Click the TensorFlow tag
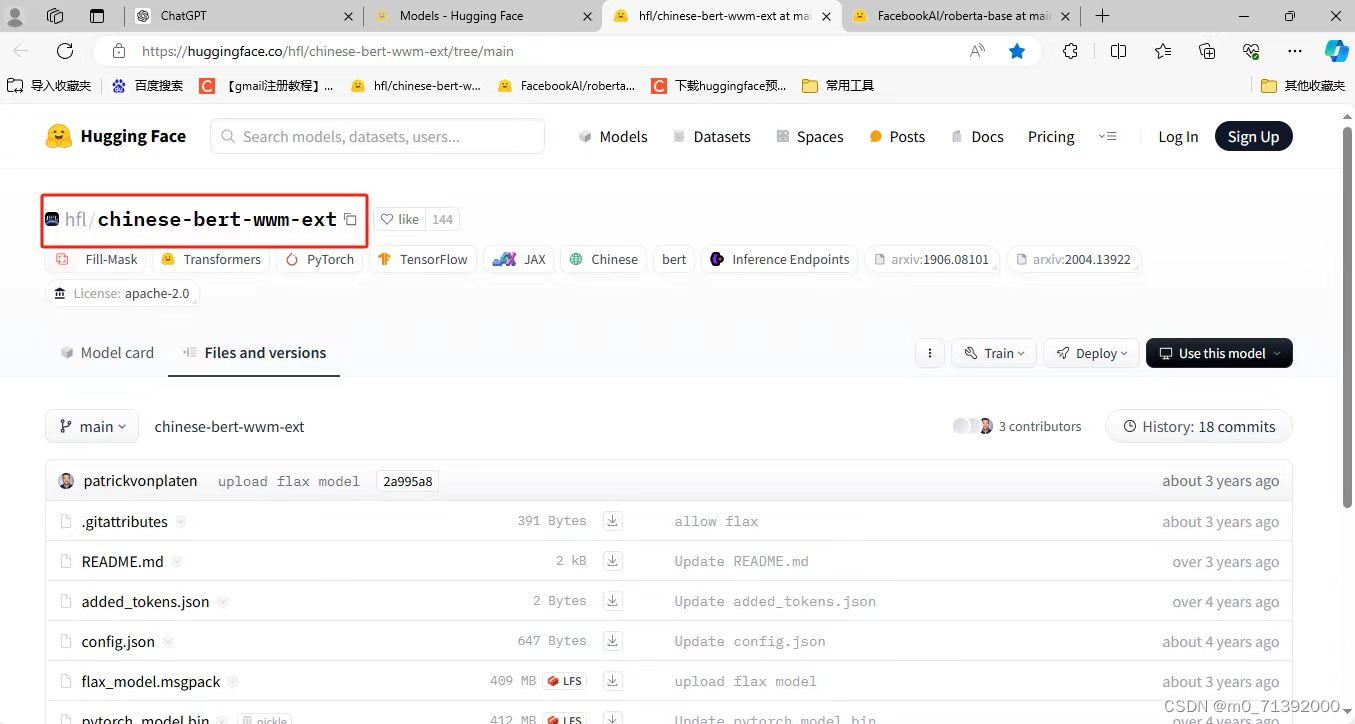 point(423,259)
